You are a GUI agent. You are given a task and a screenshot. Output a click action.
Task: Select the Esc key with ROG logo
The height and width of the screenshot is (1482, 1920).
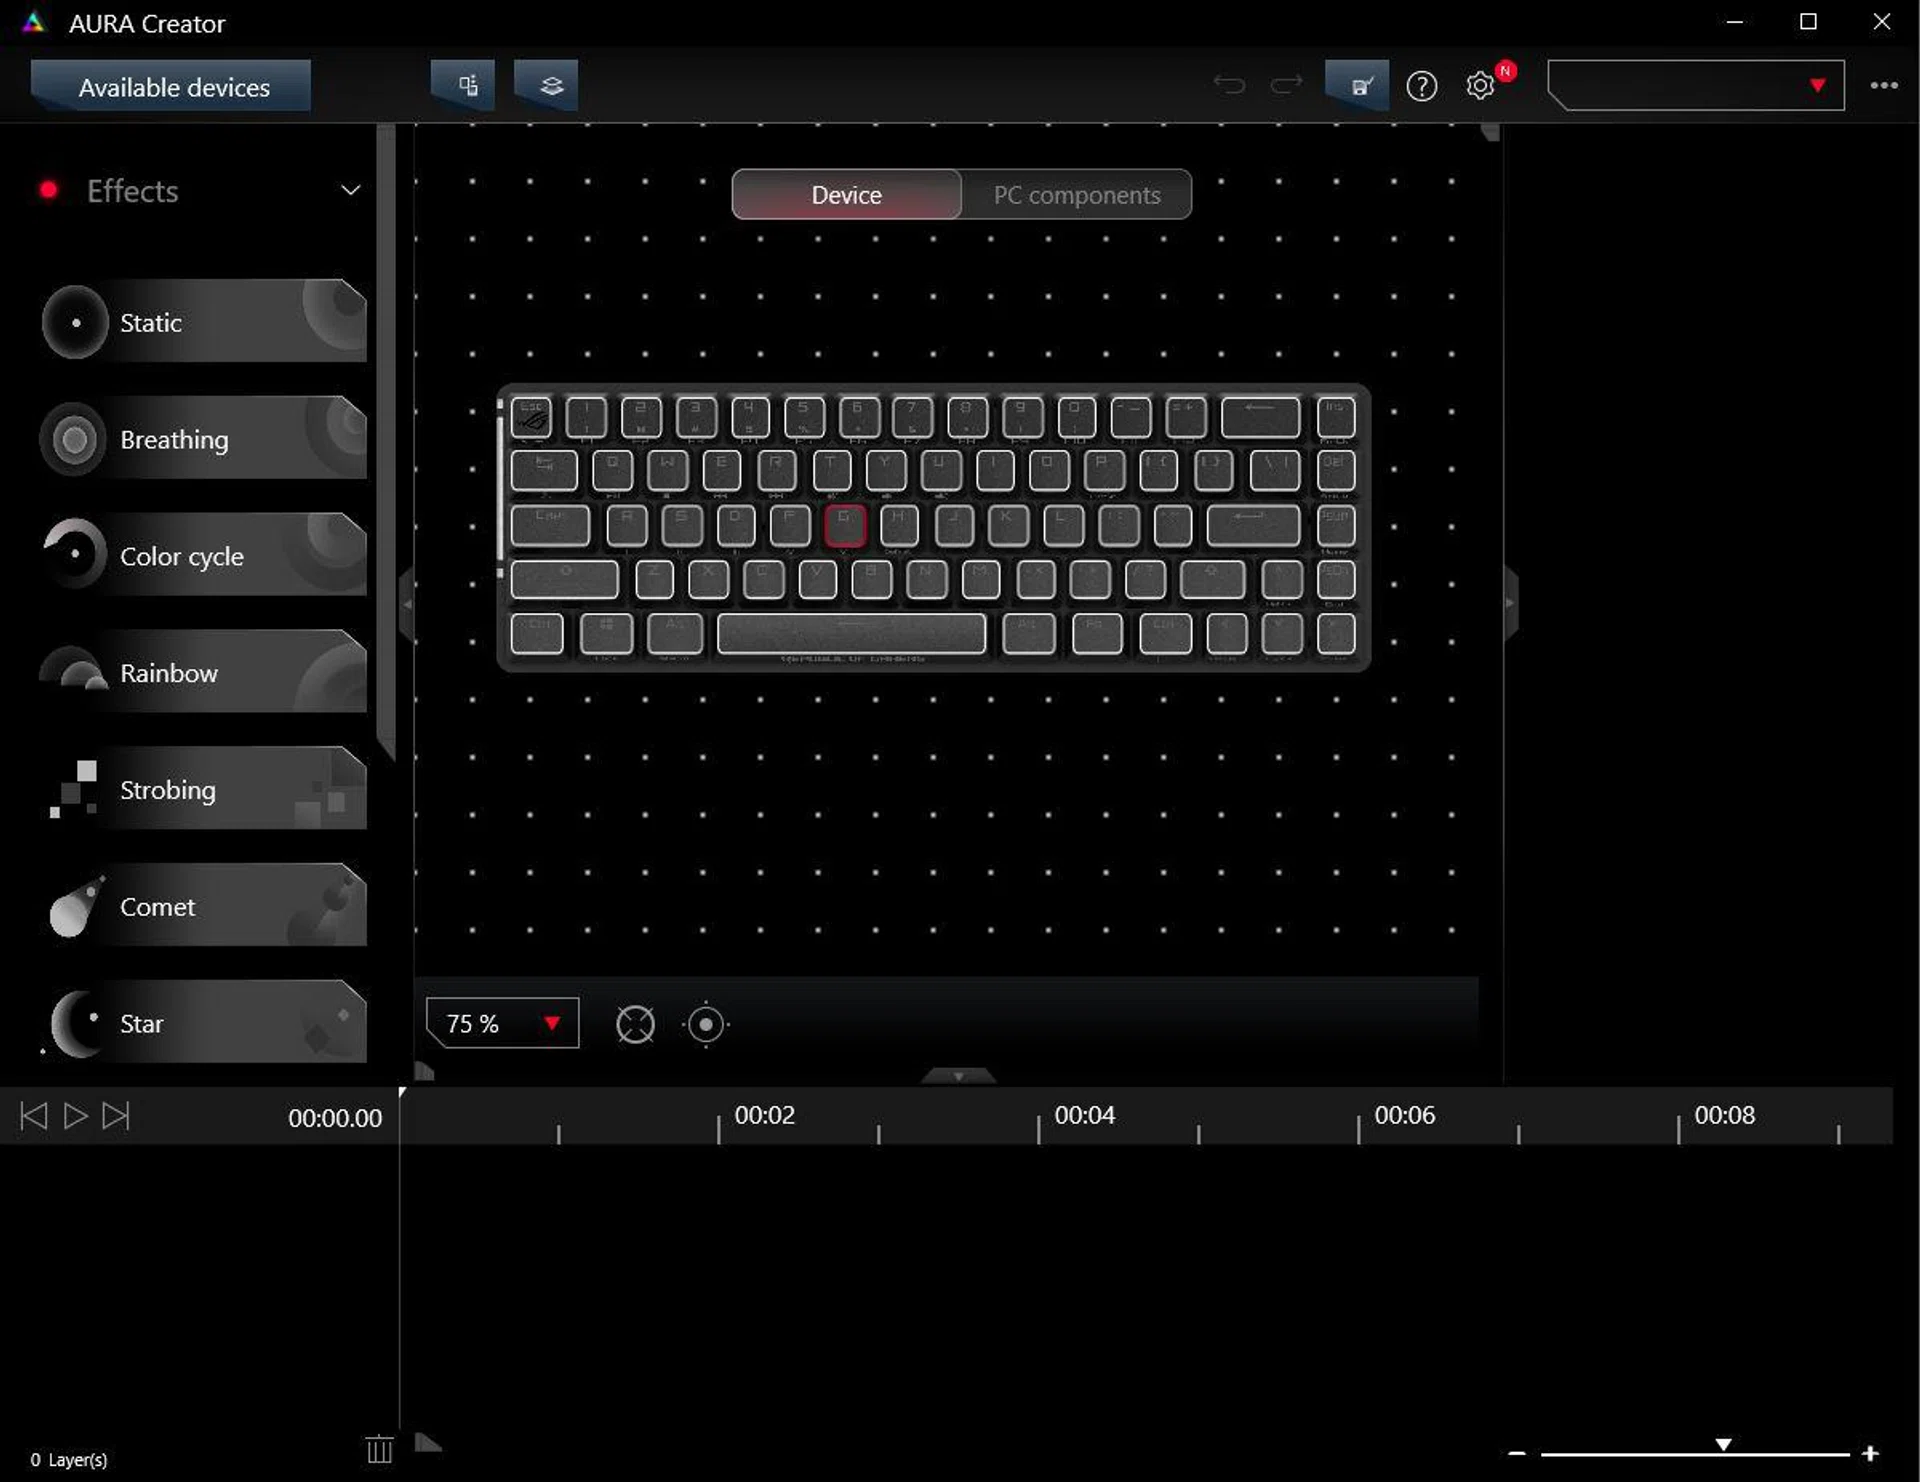point(531,417)
